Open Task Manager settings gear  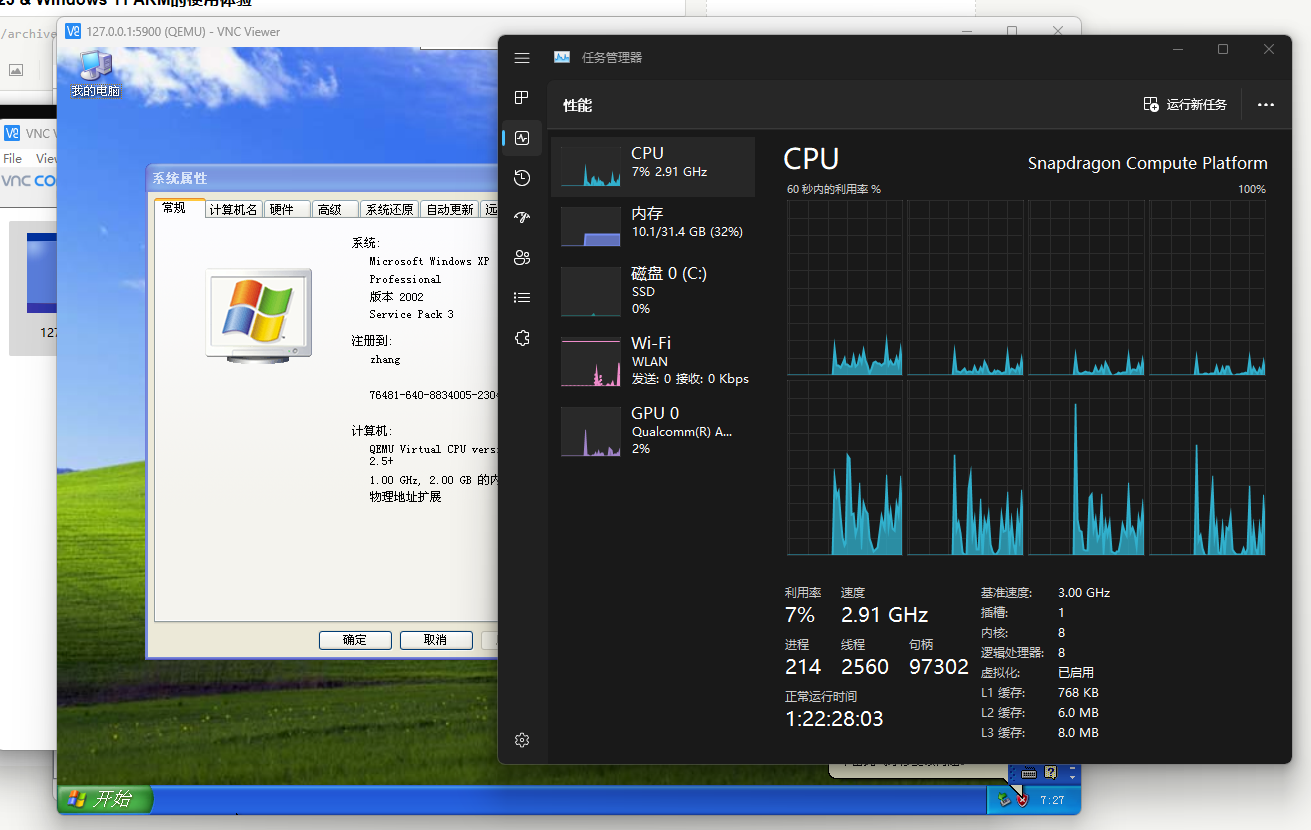tap(522, 740)
